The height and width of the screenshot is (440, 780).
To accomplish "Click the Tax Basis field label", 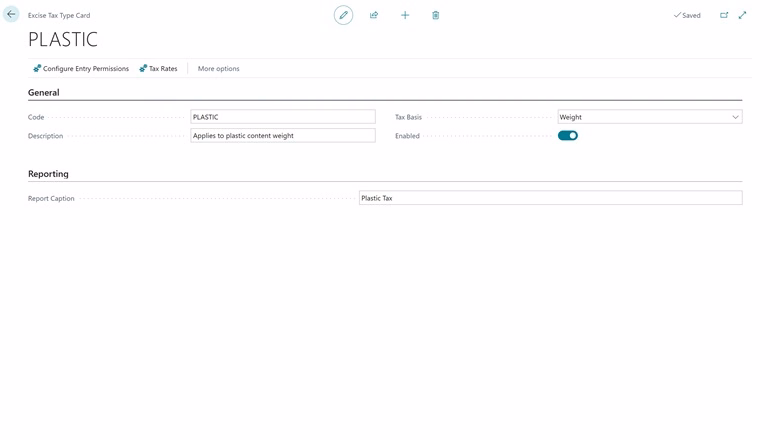I will pyautogui.click(x=408, y=117).
